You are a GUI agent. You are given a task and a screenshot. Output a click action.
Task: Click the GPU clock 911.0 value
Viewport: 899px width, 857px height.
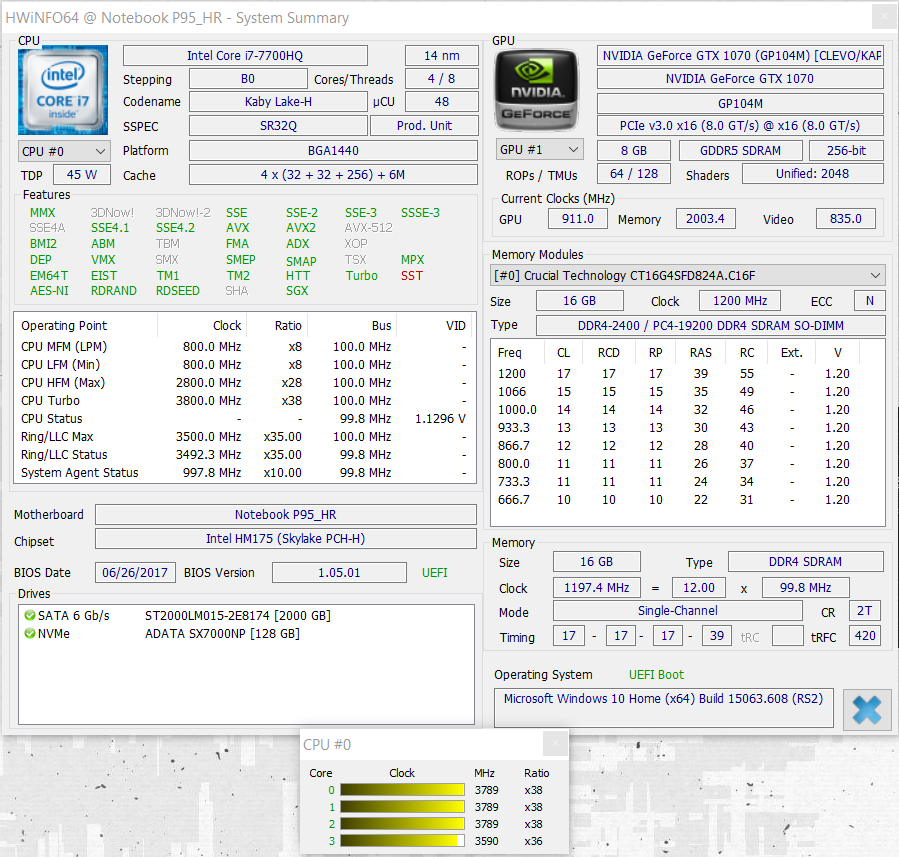(x=577, y=218)
